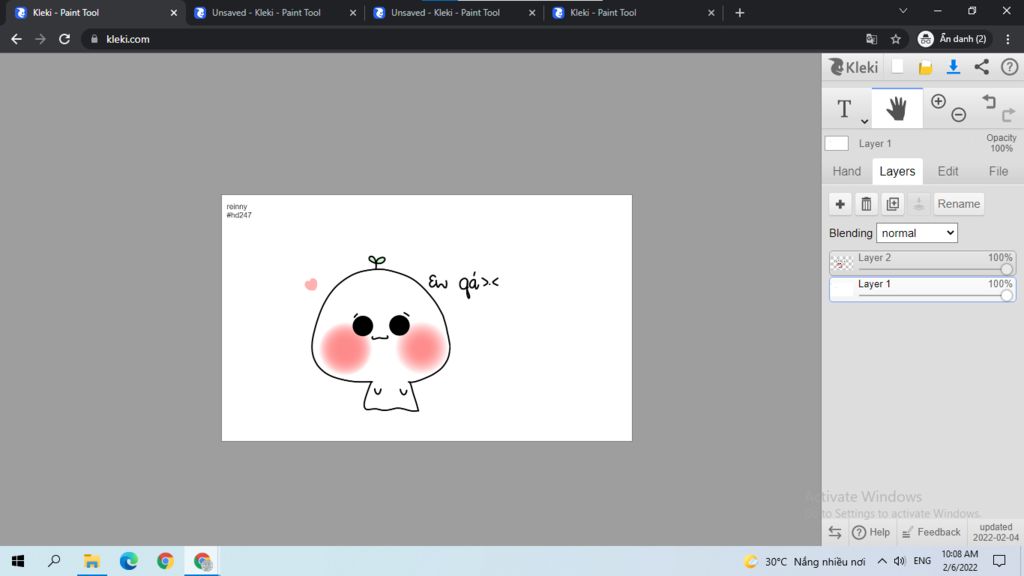Viewport: 1024px width, 576px height.
Task: Click the ENG input language indicator
Action: [x=922, y=561]
